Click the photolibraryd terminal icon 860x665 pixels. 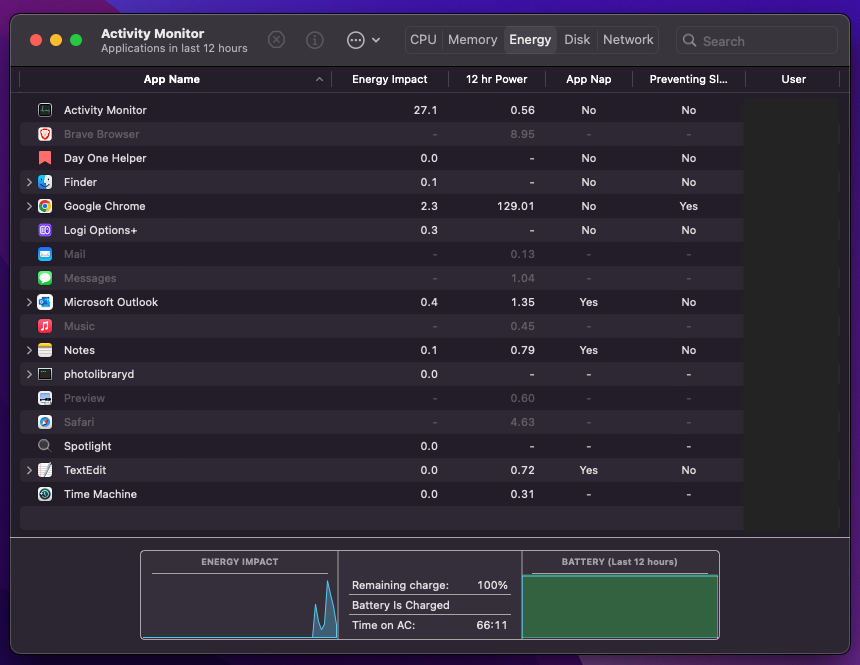[45, 374]
